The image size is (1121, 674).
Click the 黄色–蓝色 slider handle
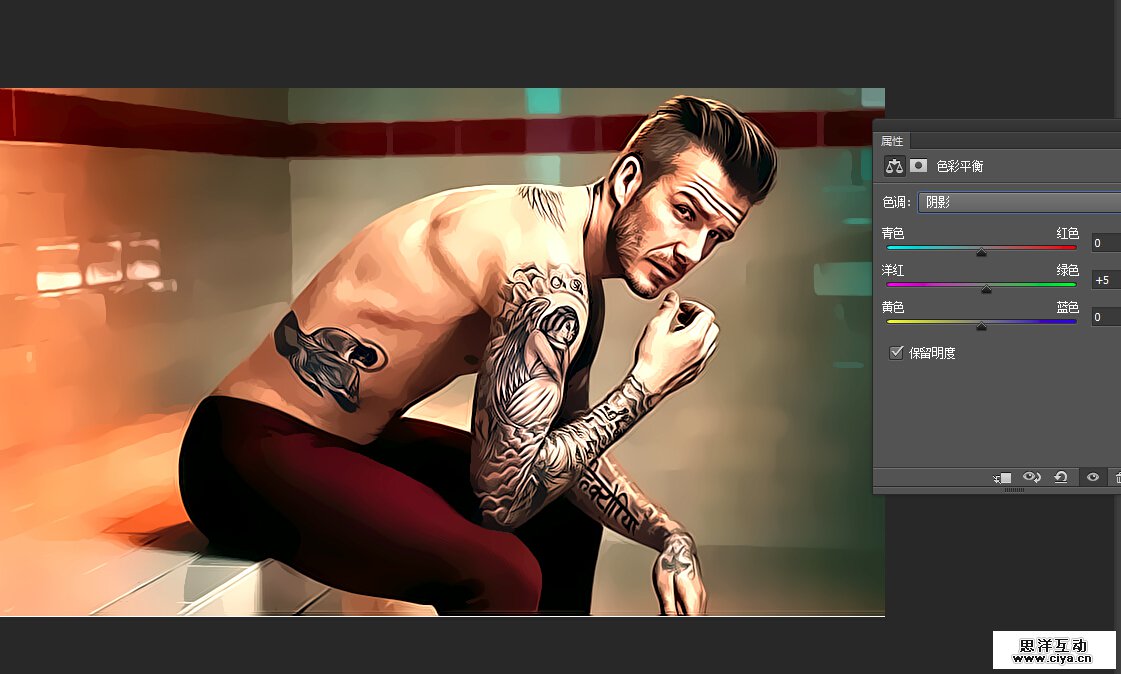981,326
